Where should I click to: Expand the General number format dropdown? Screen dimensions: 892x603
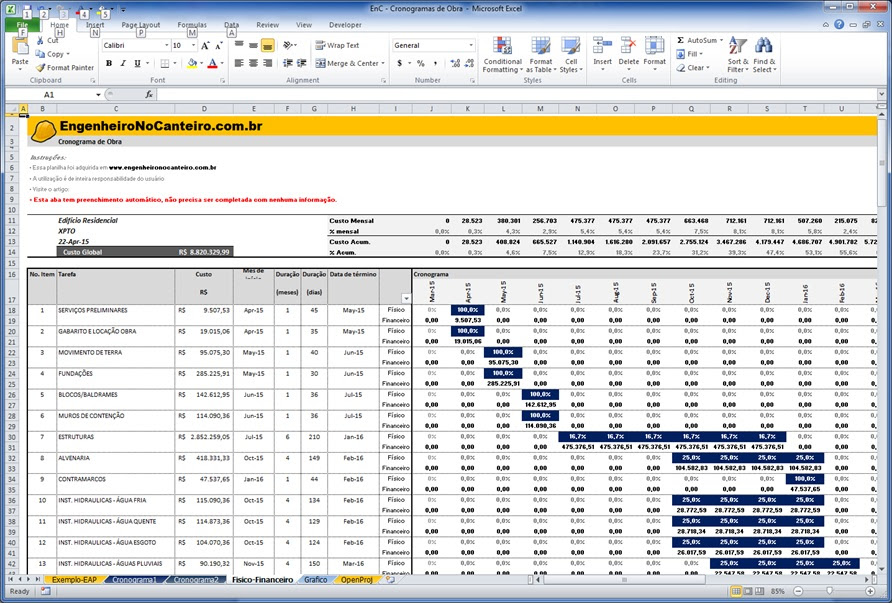[x=471, y=46]
